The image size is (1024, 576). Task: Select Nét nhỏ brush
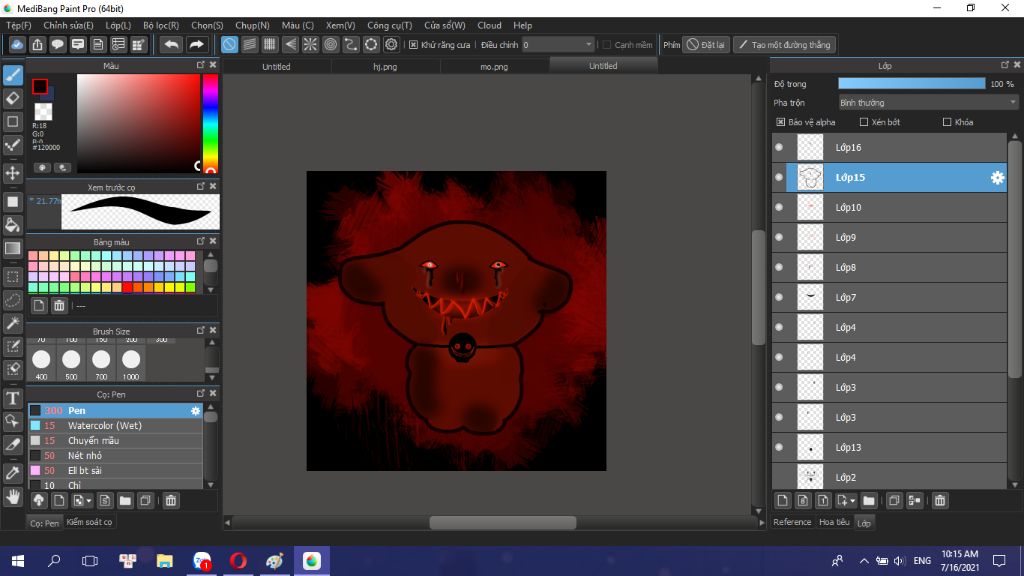click(x=115, y=455)
